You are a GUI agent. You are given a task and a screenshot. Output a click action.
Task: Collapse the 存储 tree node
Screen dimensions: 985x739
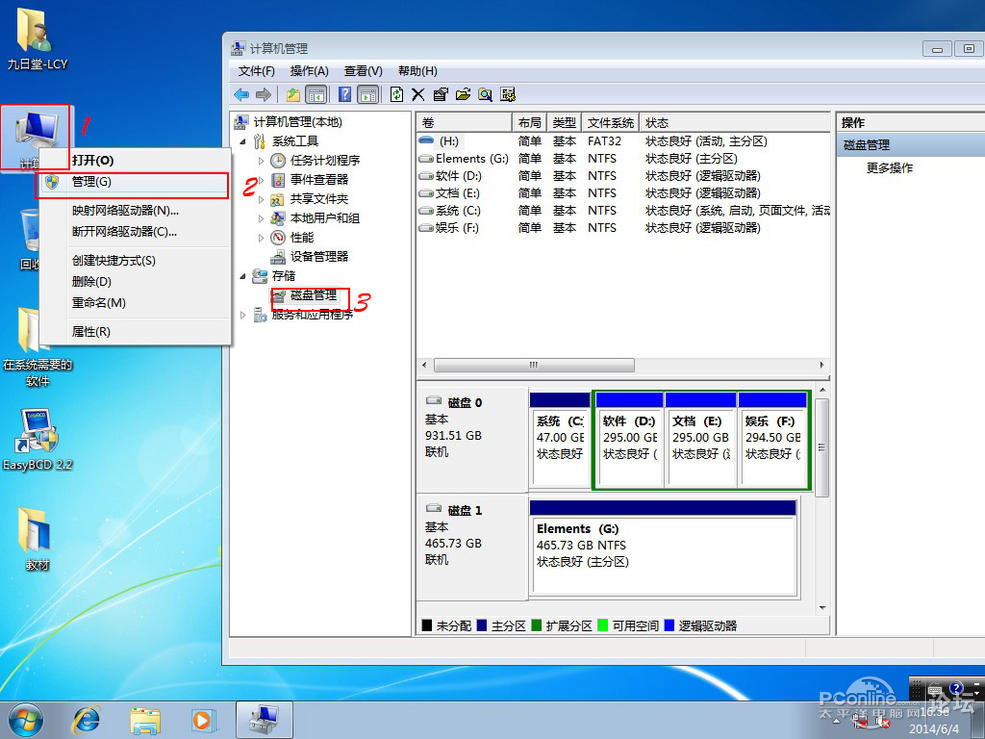point(243,276)
